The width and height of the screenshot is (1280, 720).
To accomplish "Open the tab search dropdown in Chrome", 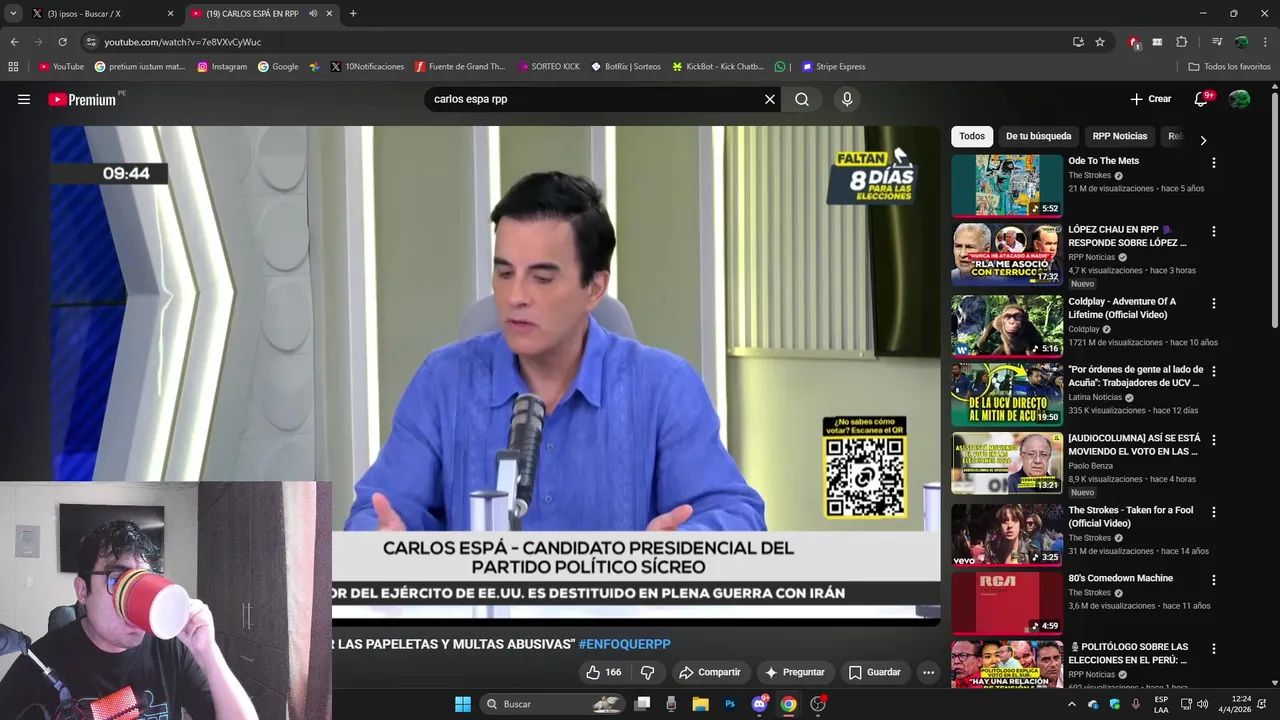I will tap(13, 14).
